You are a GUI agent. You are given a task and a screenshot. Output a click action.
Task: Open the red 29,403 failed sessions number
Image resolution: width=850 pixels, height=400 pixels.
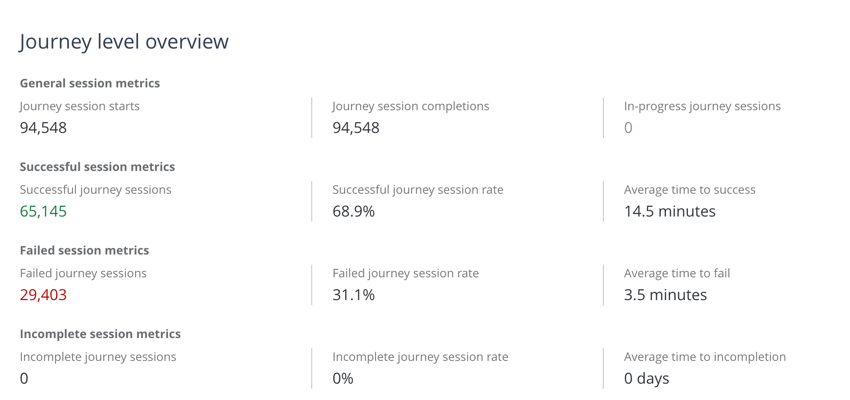43,295
